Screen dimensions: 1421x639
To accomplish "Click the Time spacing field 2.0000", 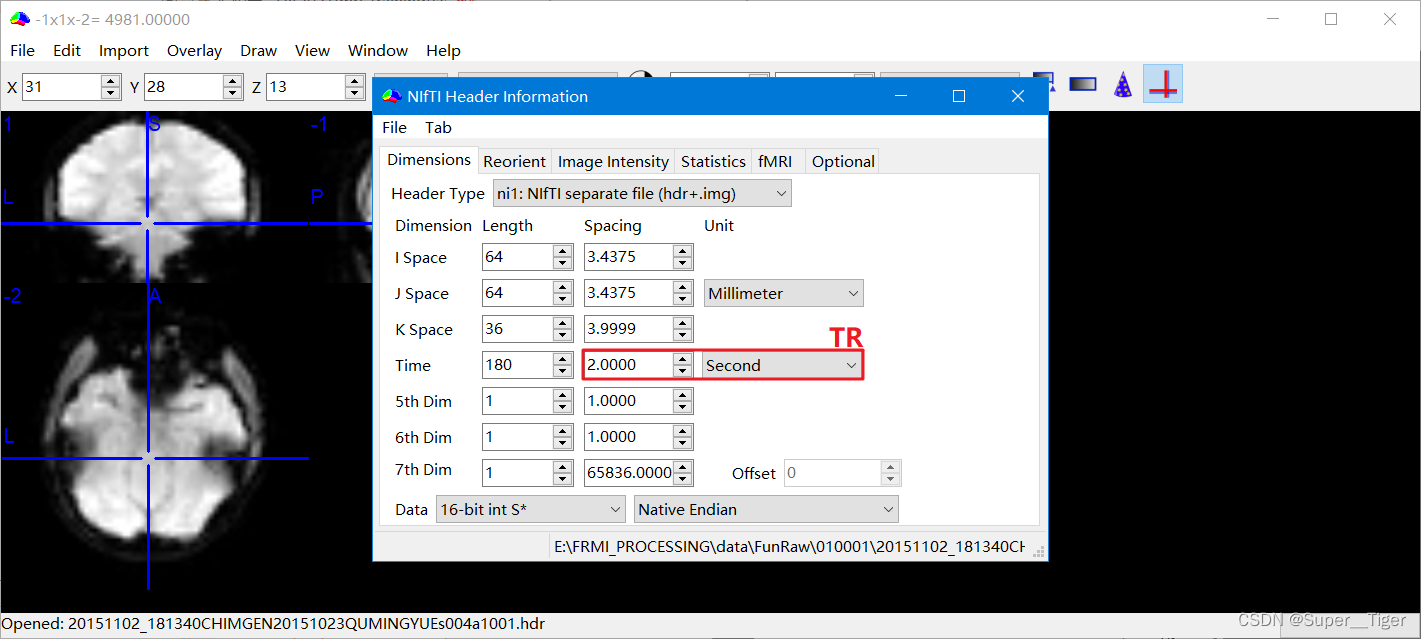I will 628,365.
